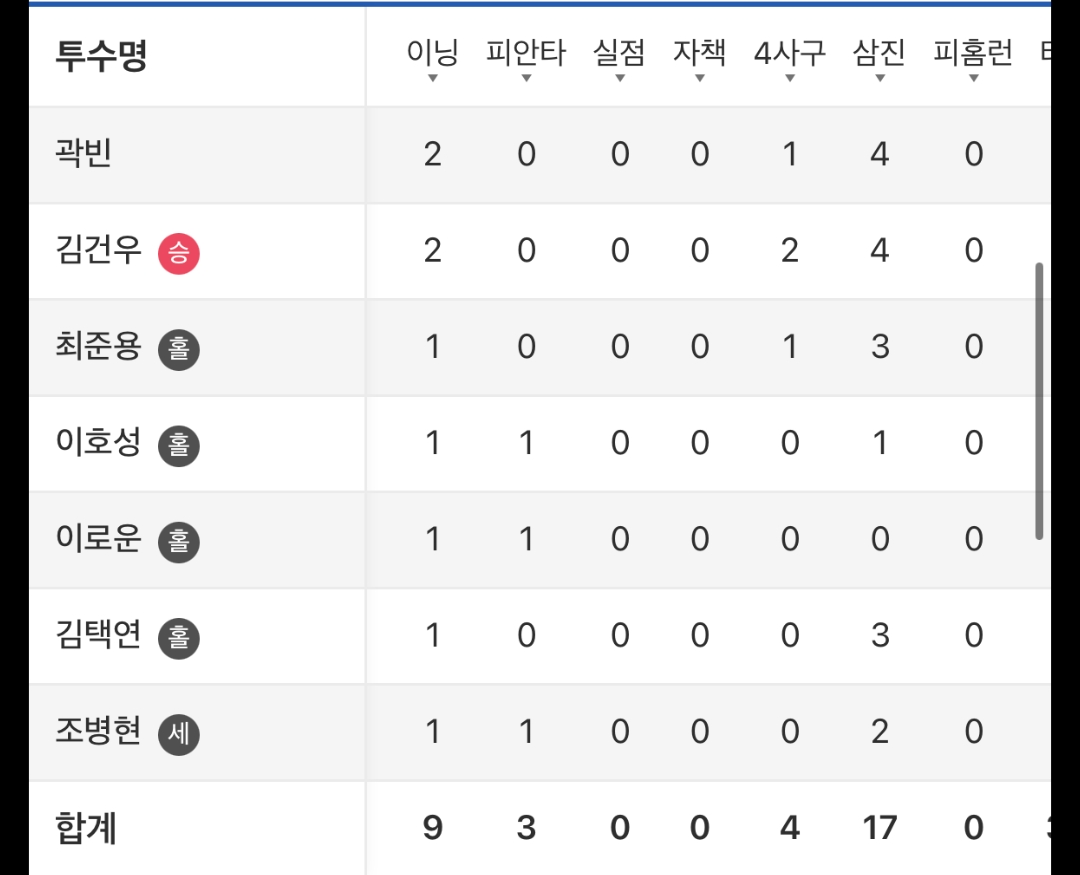Click the 홀 hold badge beside 김택연

[x=179, y=638]
